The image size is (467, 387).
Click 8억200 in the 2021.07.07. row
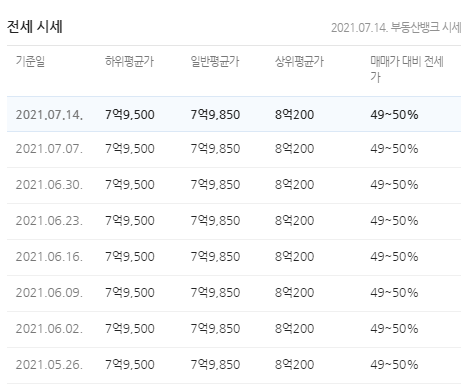point(294,149)
